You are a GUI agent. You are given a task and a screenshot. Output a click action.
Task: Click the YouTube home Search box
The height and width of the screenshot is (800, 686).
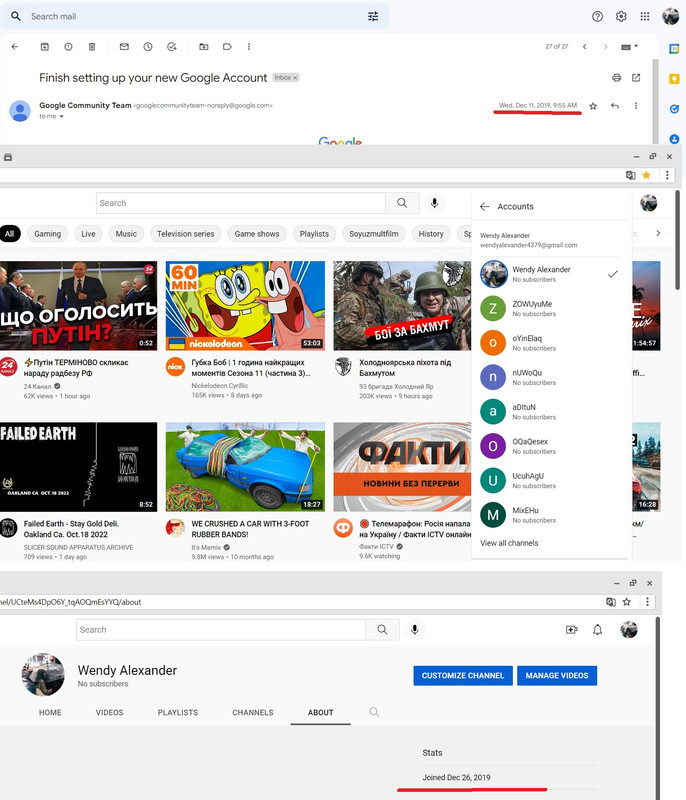pos(240,203)
